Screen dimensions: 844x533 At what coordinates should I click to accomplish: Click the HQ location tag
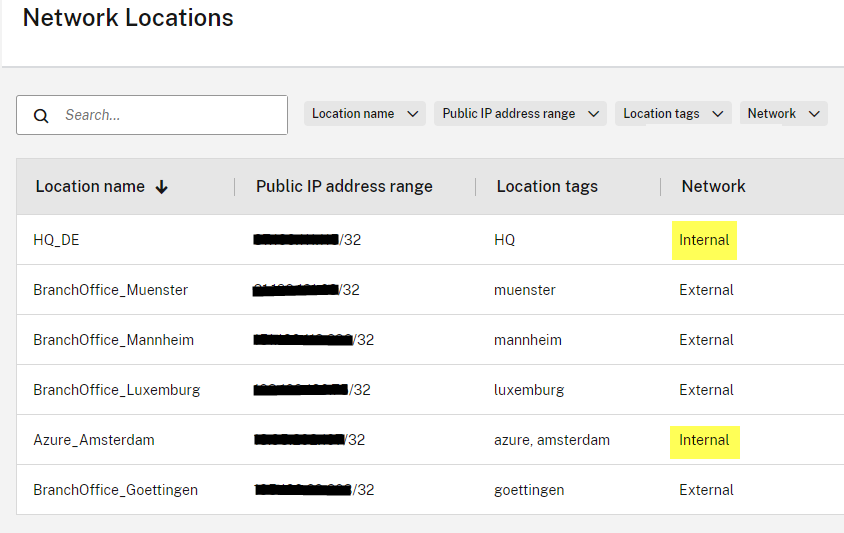pos(504,240)
